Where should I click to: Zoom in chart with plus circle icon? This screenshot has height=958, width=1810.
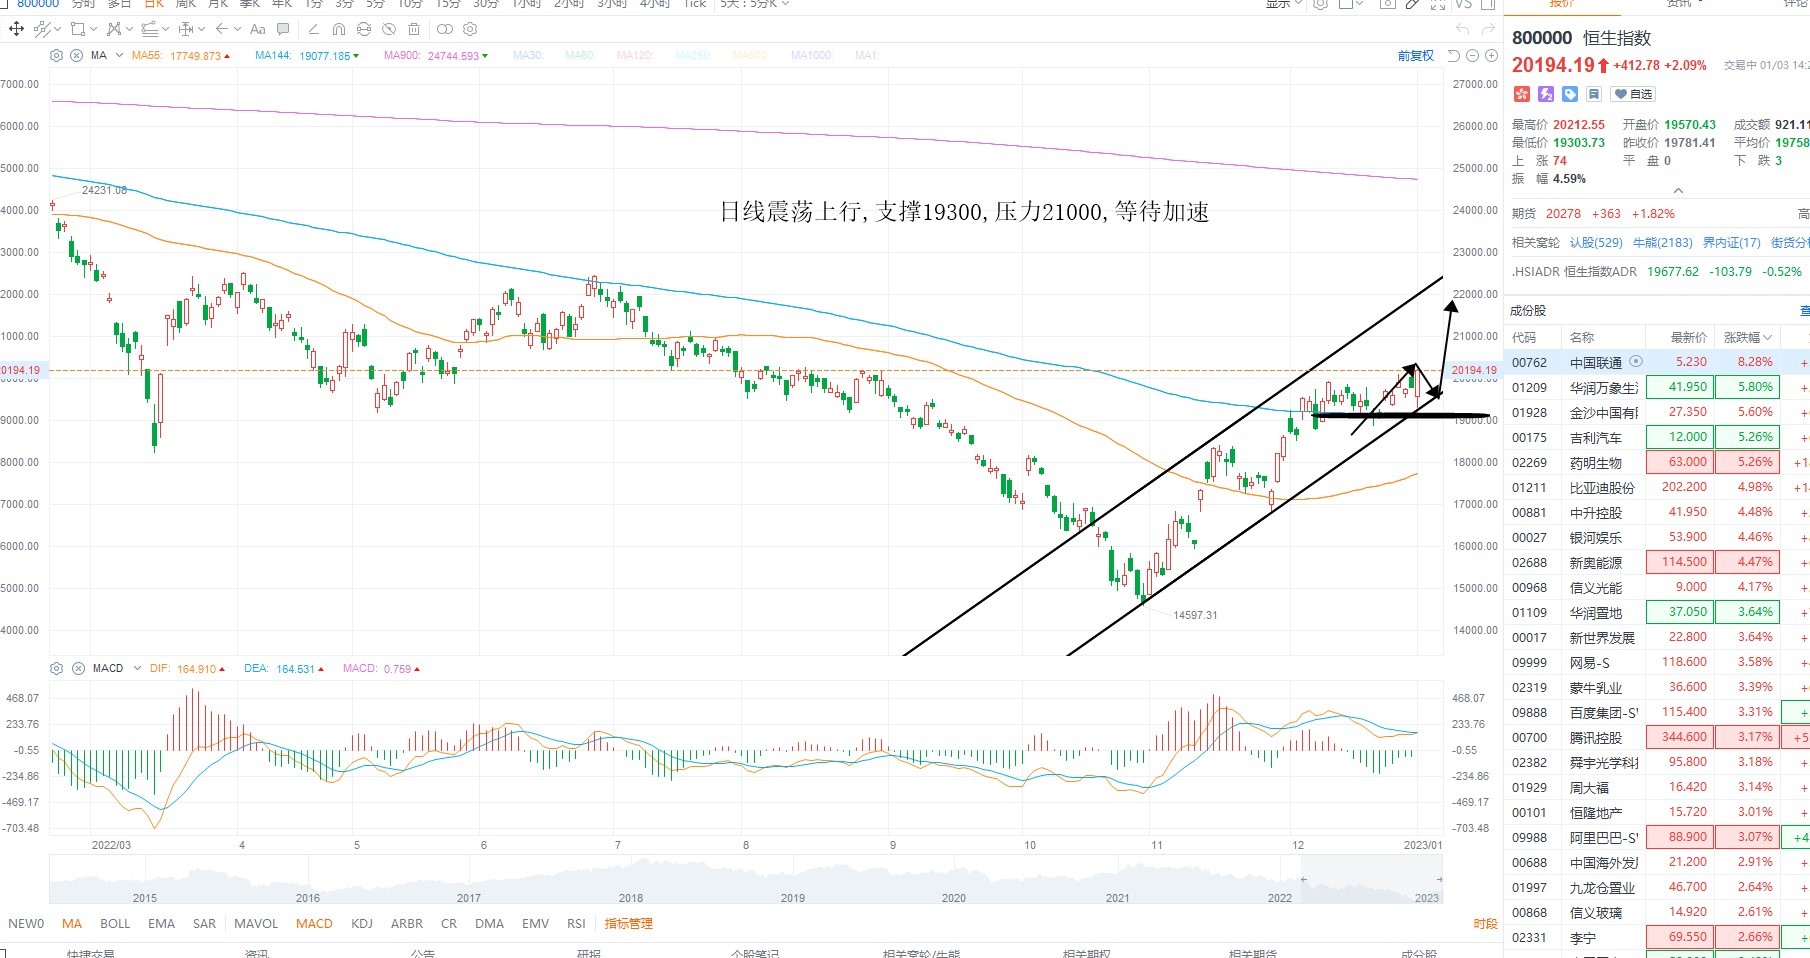pyautogui.click(x=1492, y=56)
